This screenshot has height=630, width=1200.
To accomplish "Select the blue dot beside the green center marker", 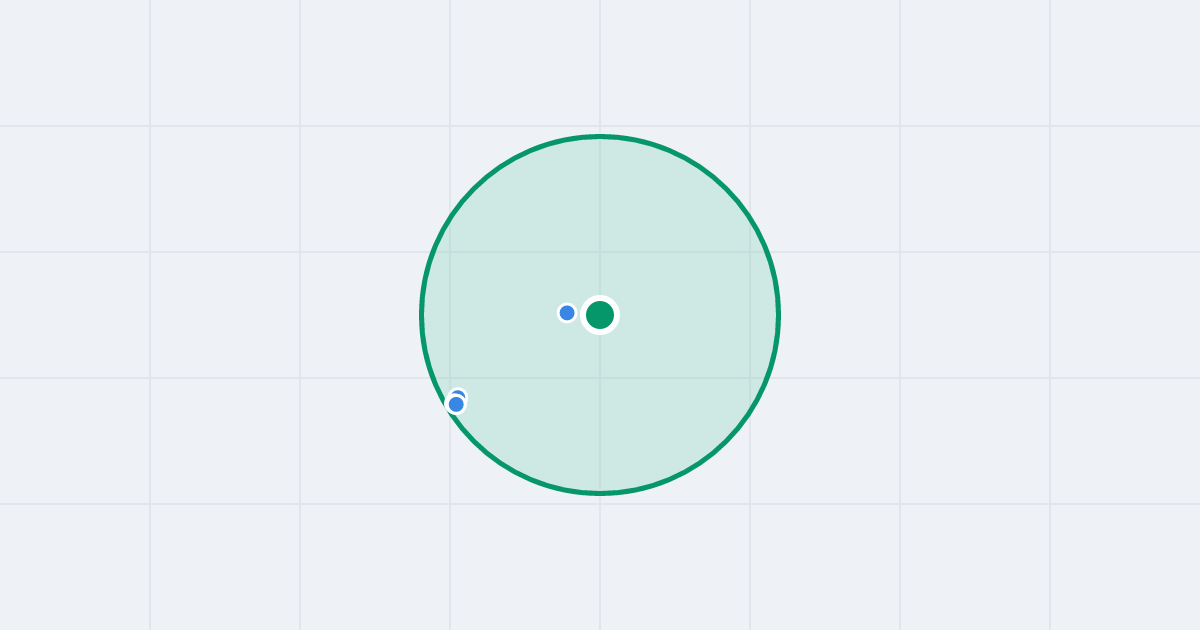I will [x=567, y=313].
